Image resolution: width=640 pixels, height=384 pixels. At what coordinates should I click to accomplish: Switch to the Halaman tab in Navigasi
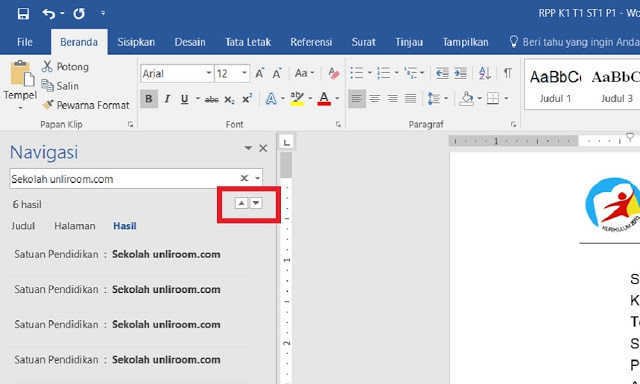[x=75, y=226]
